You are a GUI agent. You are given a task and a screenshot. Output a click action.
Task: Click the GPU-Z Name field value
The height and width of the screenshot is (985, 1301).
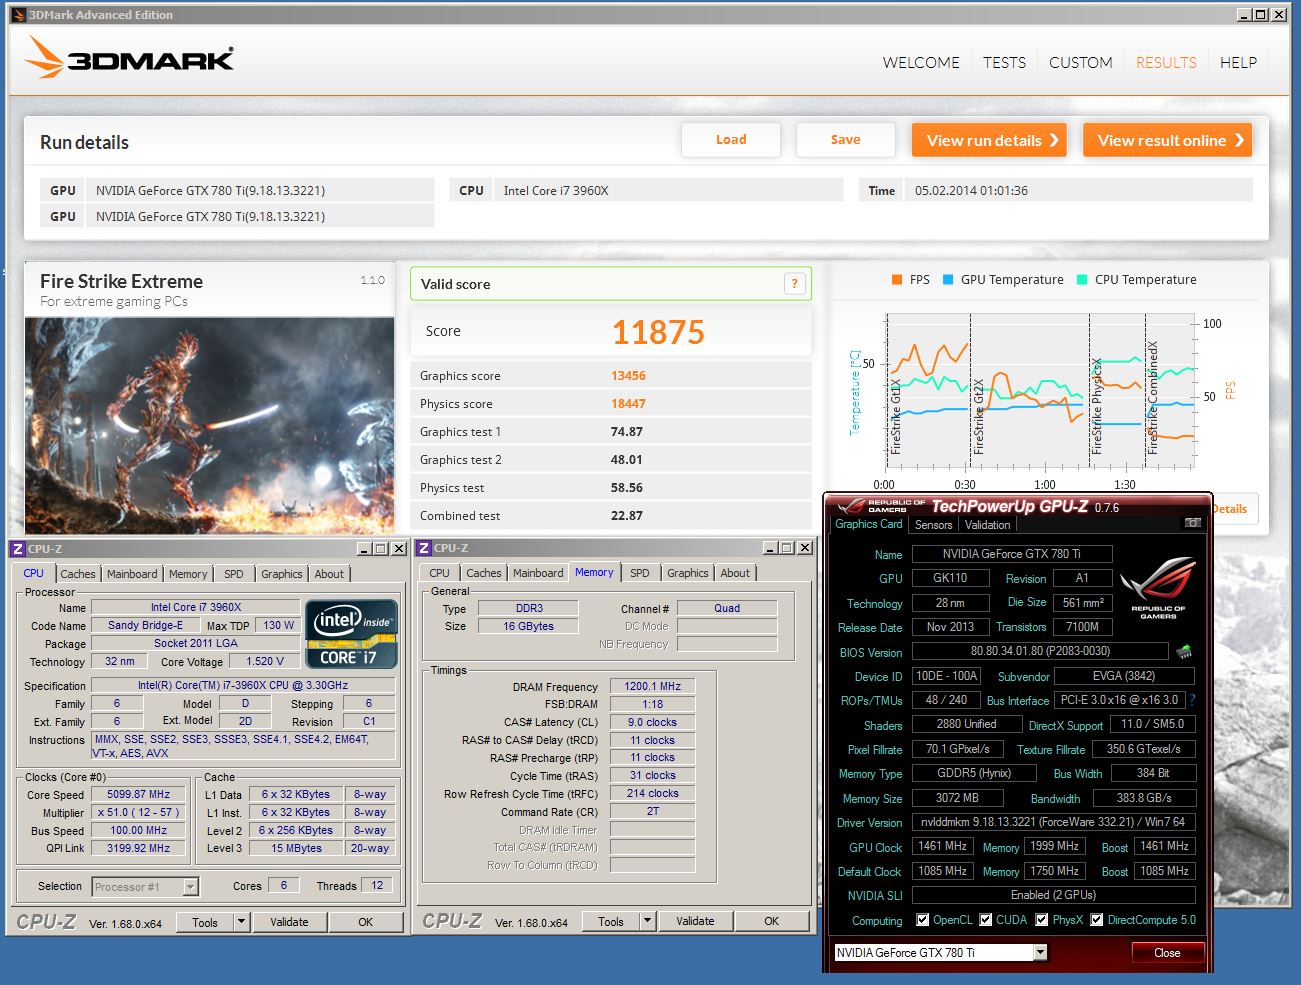pos(1012,554)
